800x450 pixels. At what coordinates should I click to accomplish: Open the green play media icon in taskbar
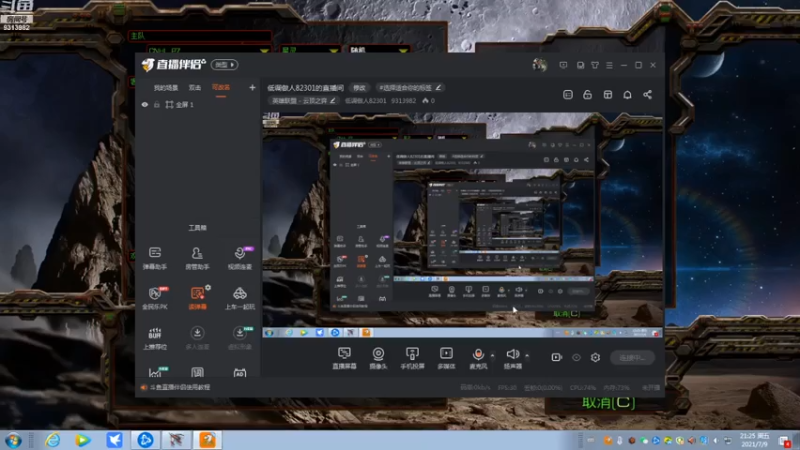pos(83,440)
